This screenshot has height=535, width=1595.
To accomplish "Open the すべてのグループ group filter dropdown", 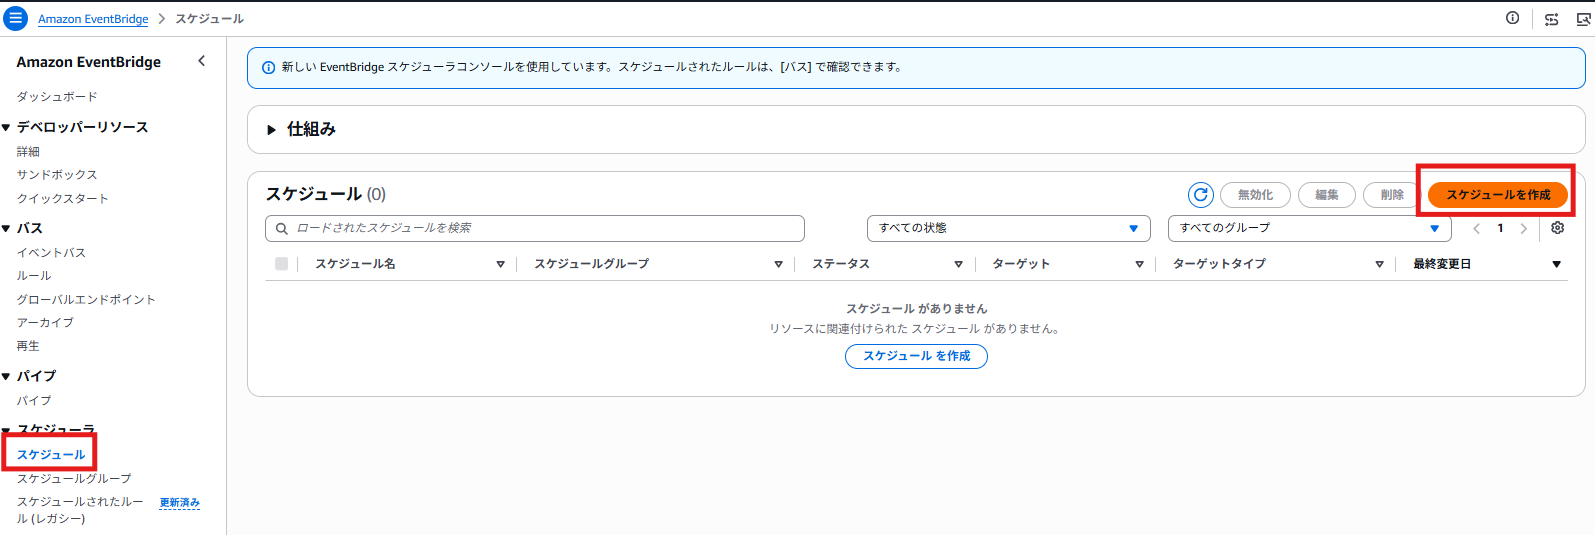I will tap(1310, 228).
